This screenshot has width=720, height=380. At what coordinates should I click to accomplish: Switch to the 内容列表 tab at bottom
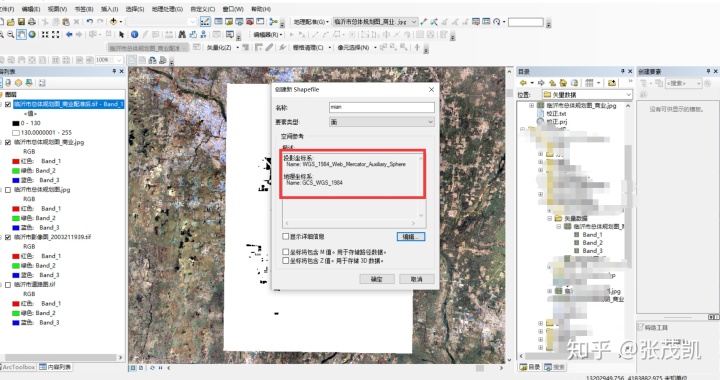tap(55, 367)
